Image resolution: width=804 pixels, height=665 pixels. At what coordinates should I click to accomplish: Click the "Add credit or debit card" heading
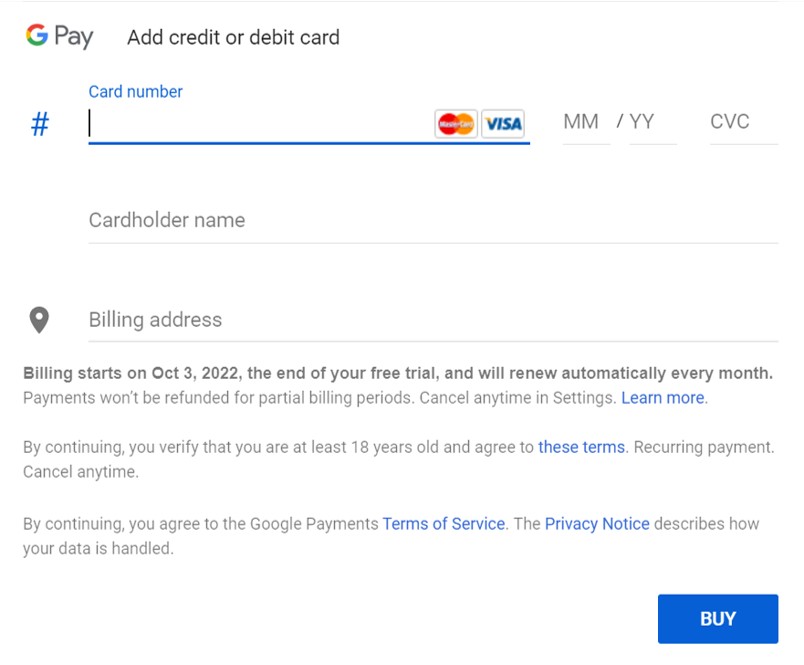click(x=233, y=38)
